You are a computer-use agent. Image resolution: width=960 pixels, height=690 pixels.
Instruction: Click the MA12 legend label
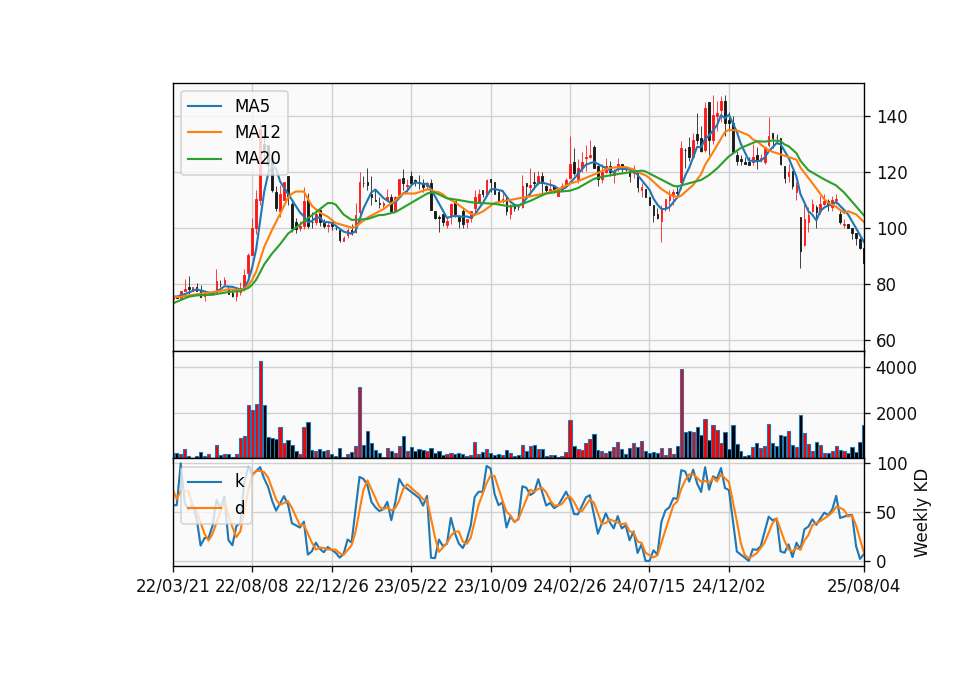(x=257, y=132)
